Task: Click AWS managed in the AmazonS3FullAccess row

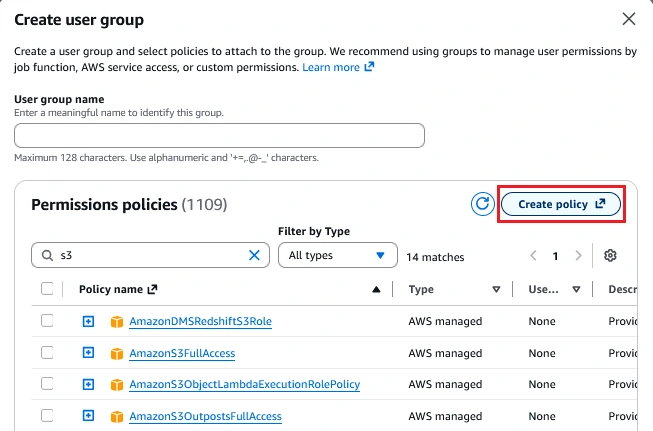Action: tap(445, 353)
